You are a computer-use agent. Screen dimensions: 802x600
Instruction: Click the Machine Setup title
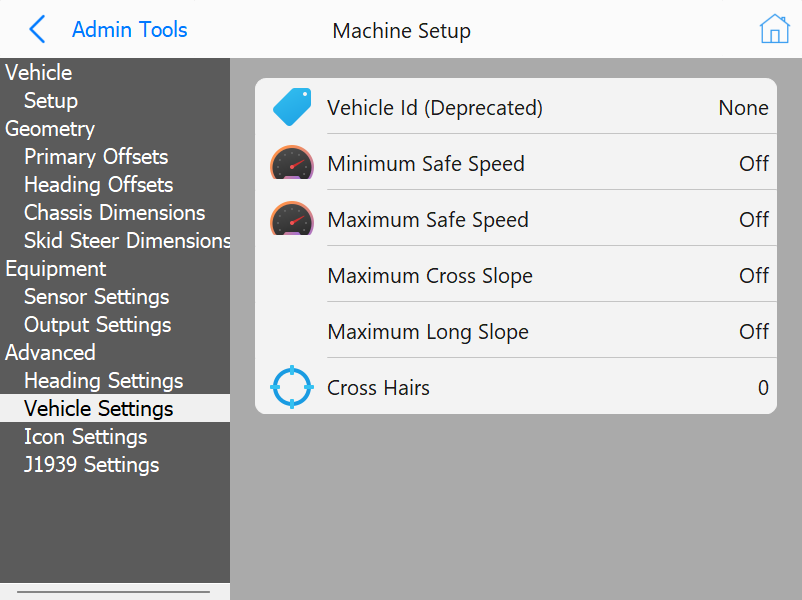[402, 31]
